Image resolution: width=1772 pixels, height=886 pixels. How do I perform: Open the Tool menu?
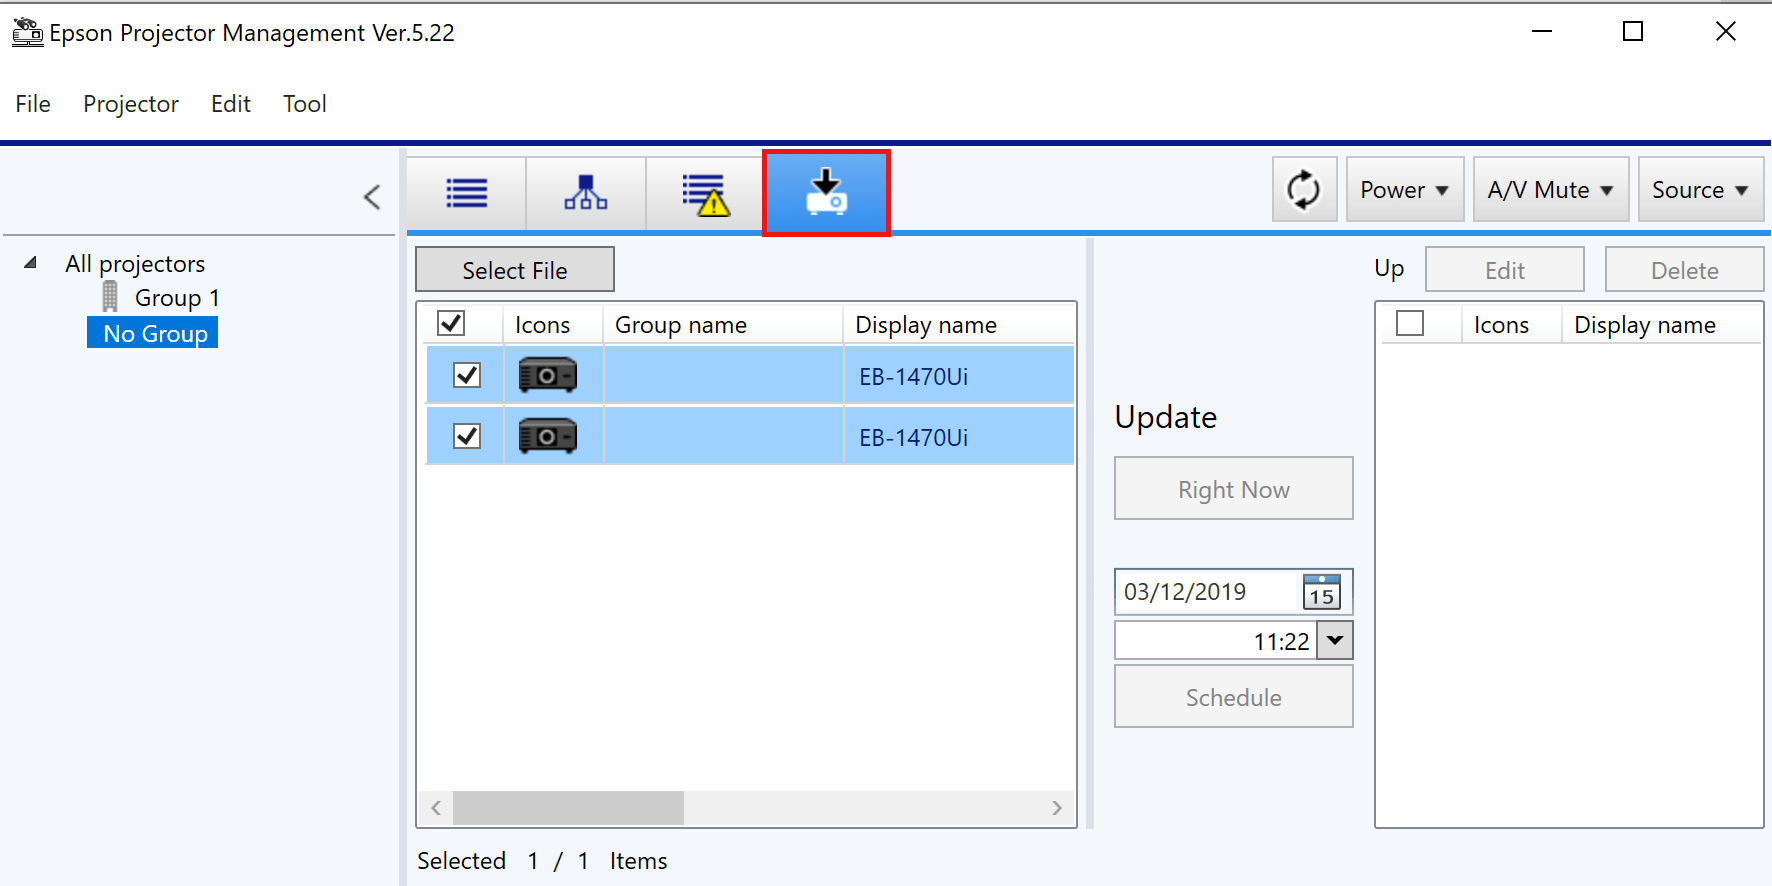coord(305,104)
